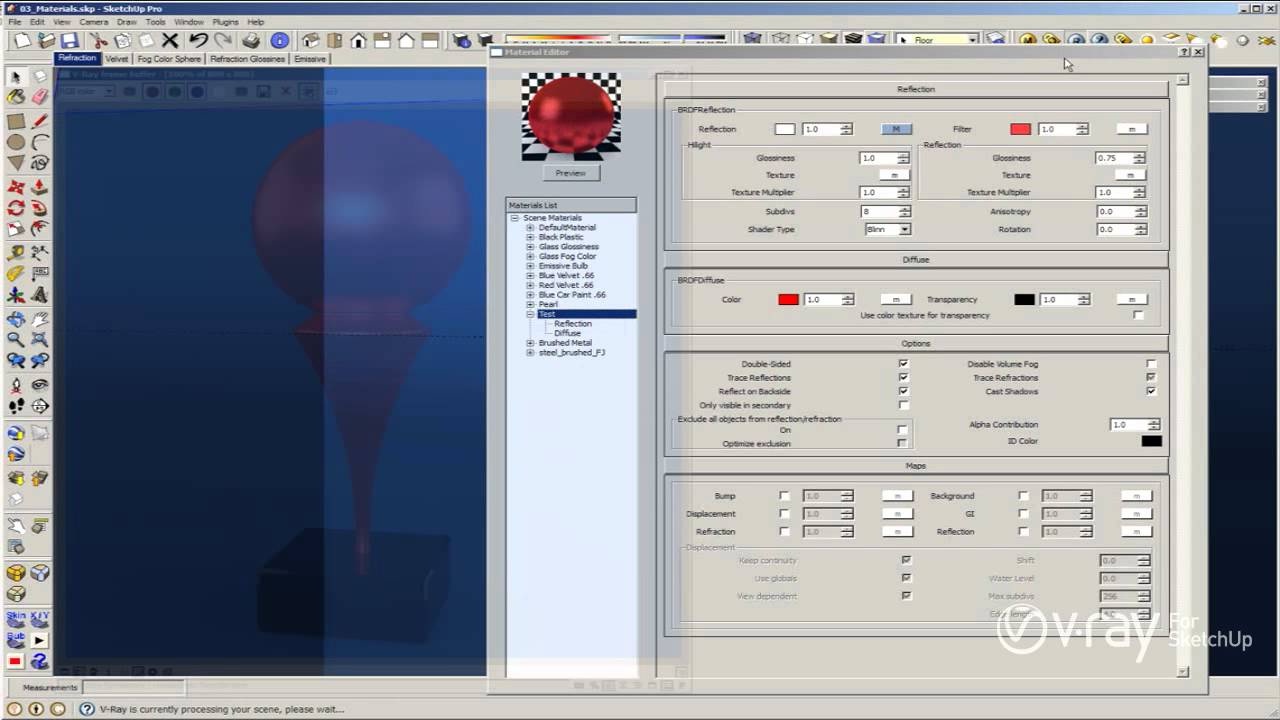
Task: Expand the Pearl material node
Action: (531, 305)
